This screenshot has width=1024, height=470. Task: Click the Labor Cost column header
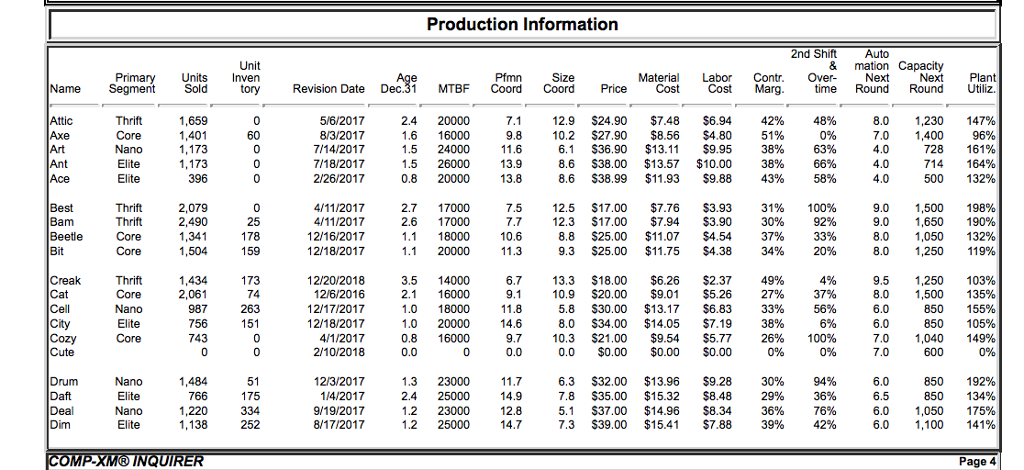point(718,83)
